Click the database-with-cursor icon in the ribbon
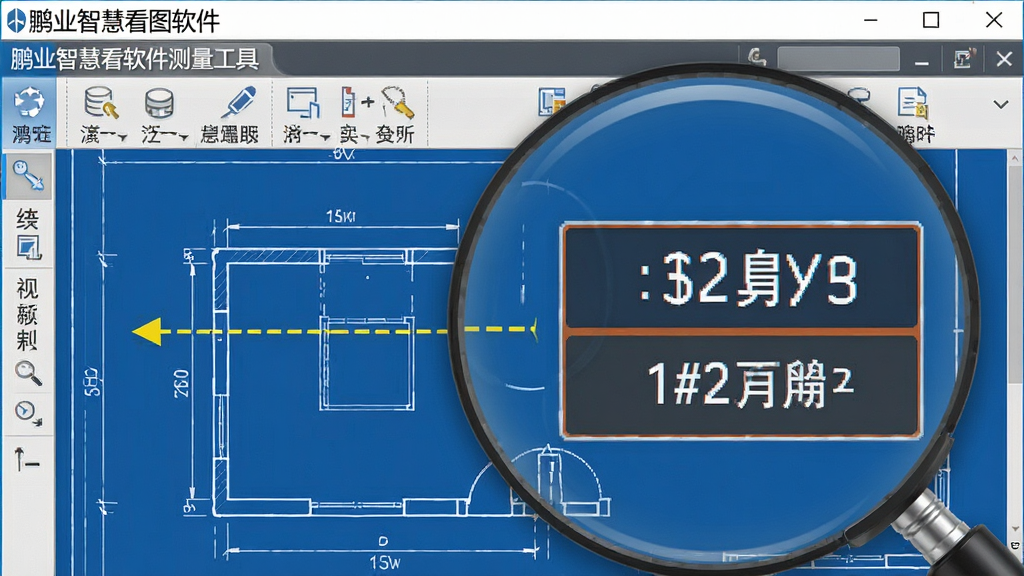 click(101, 103)
